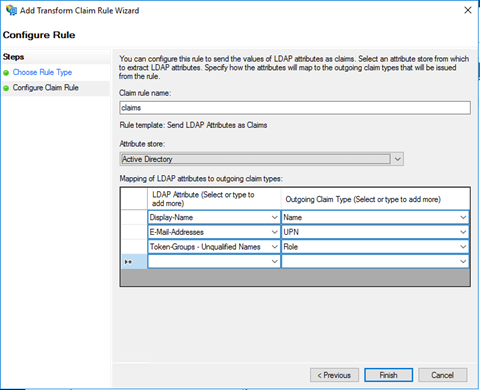
Task: Select the new row marker icon
Action: coord(128,262)
